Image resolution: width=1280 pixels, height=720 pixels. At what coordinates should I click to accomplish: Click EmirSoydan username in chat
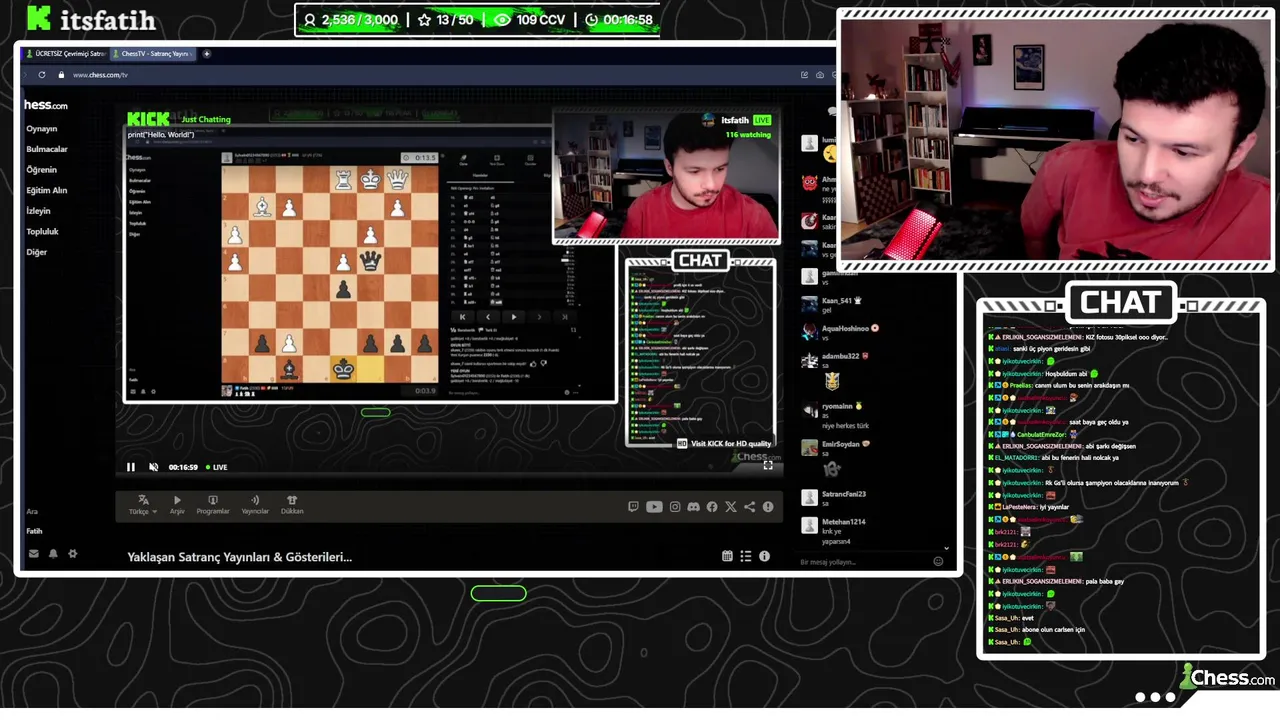841,444
